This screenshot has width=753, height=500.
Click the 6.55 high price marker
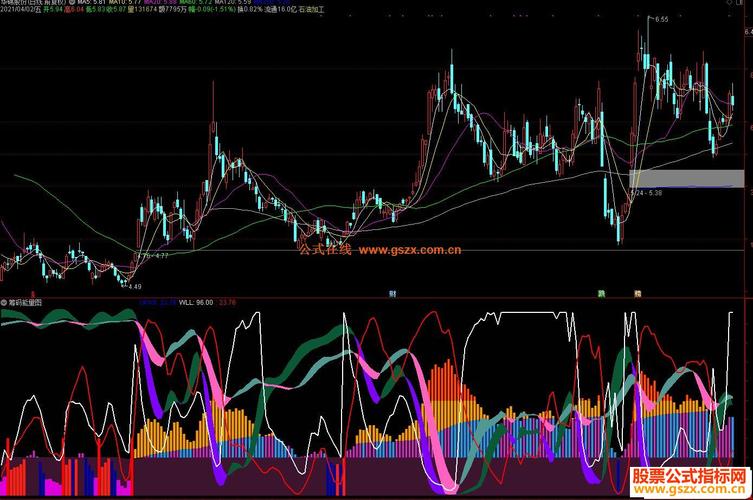click(661, 20)
